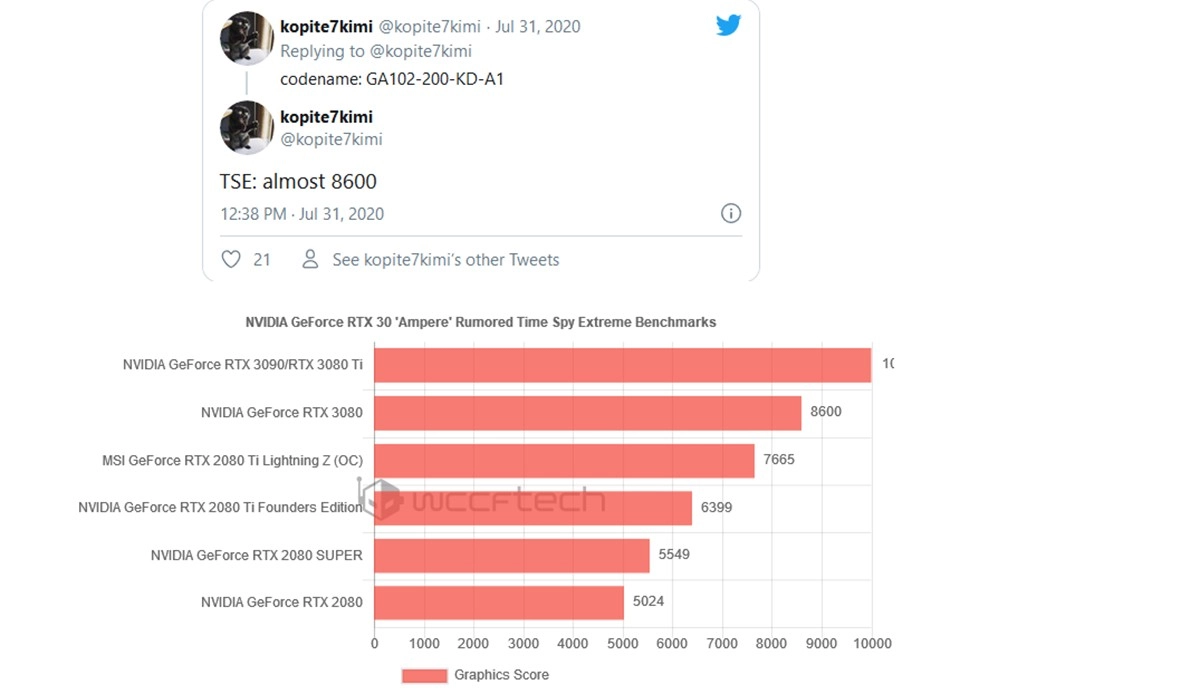Like the tweet with heart icon
1200x694 pixels.
[x=231, y=259]
